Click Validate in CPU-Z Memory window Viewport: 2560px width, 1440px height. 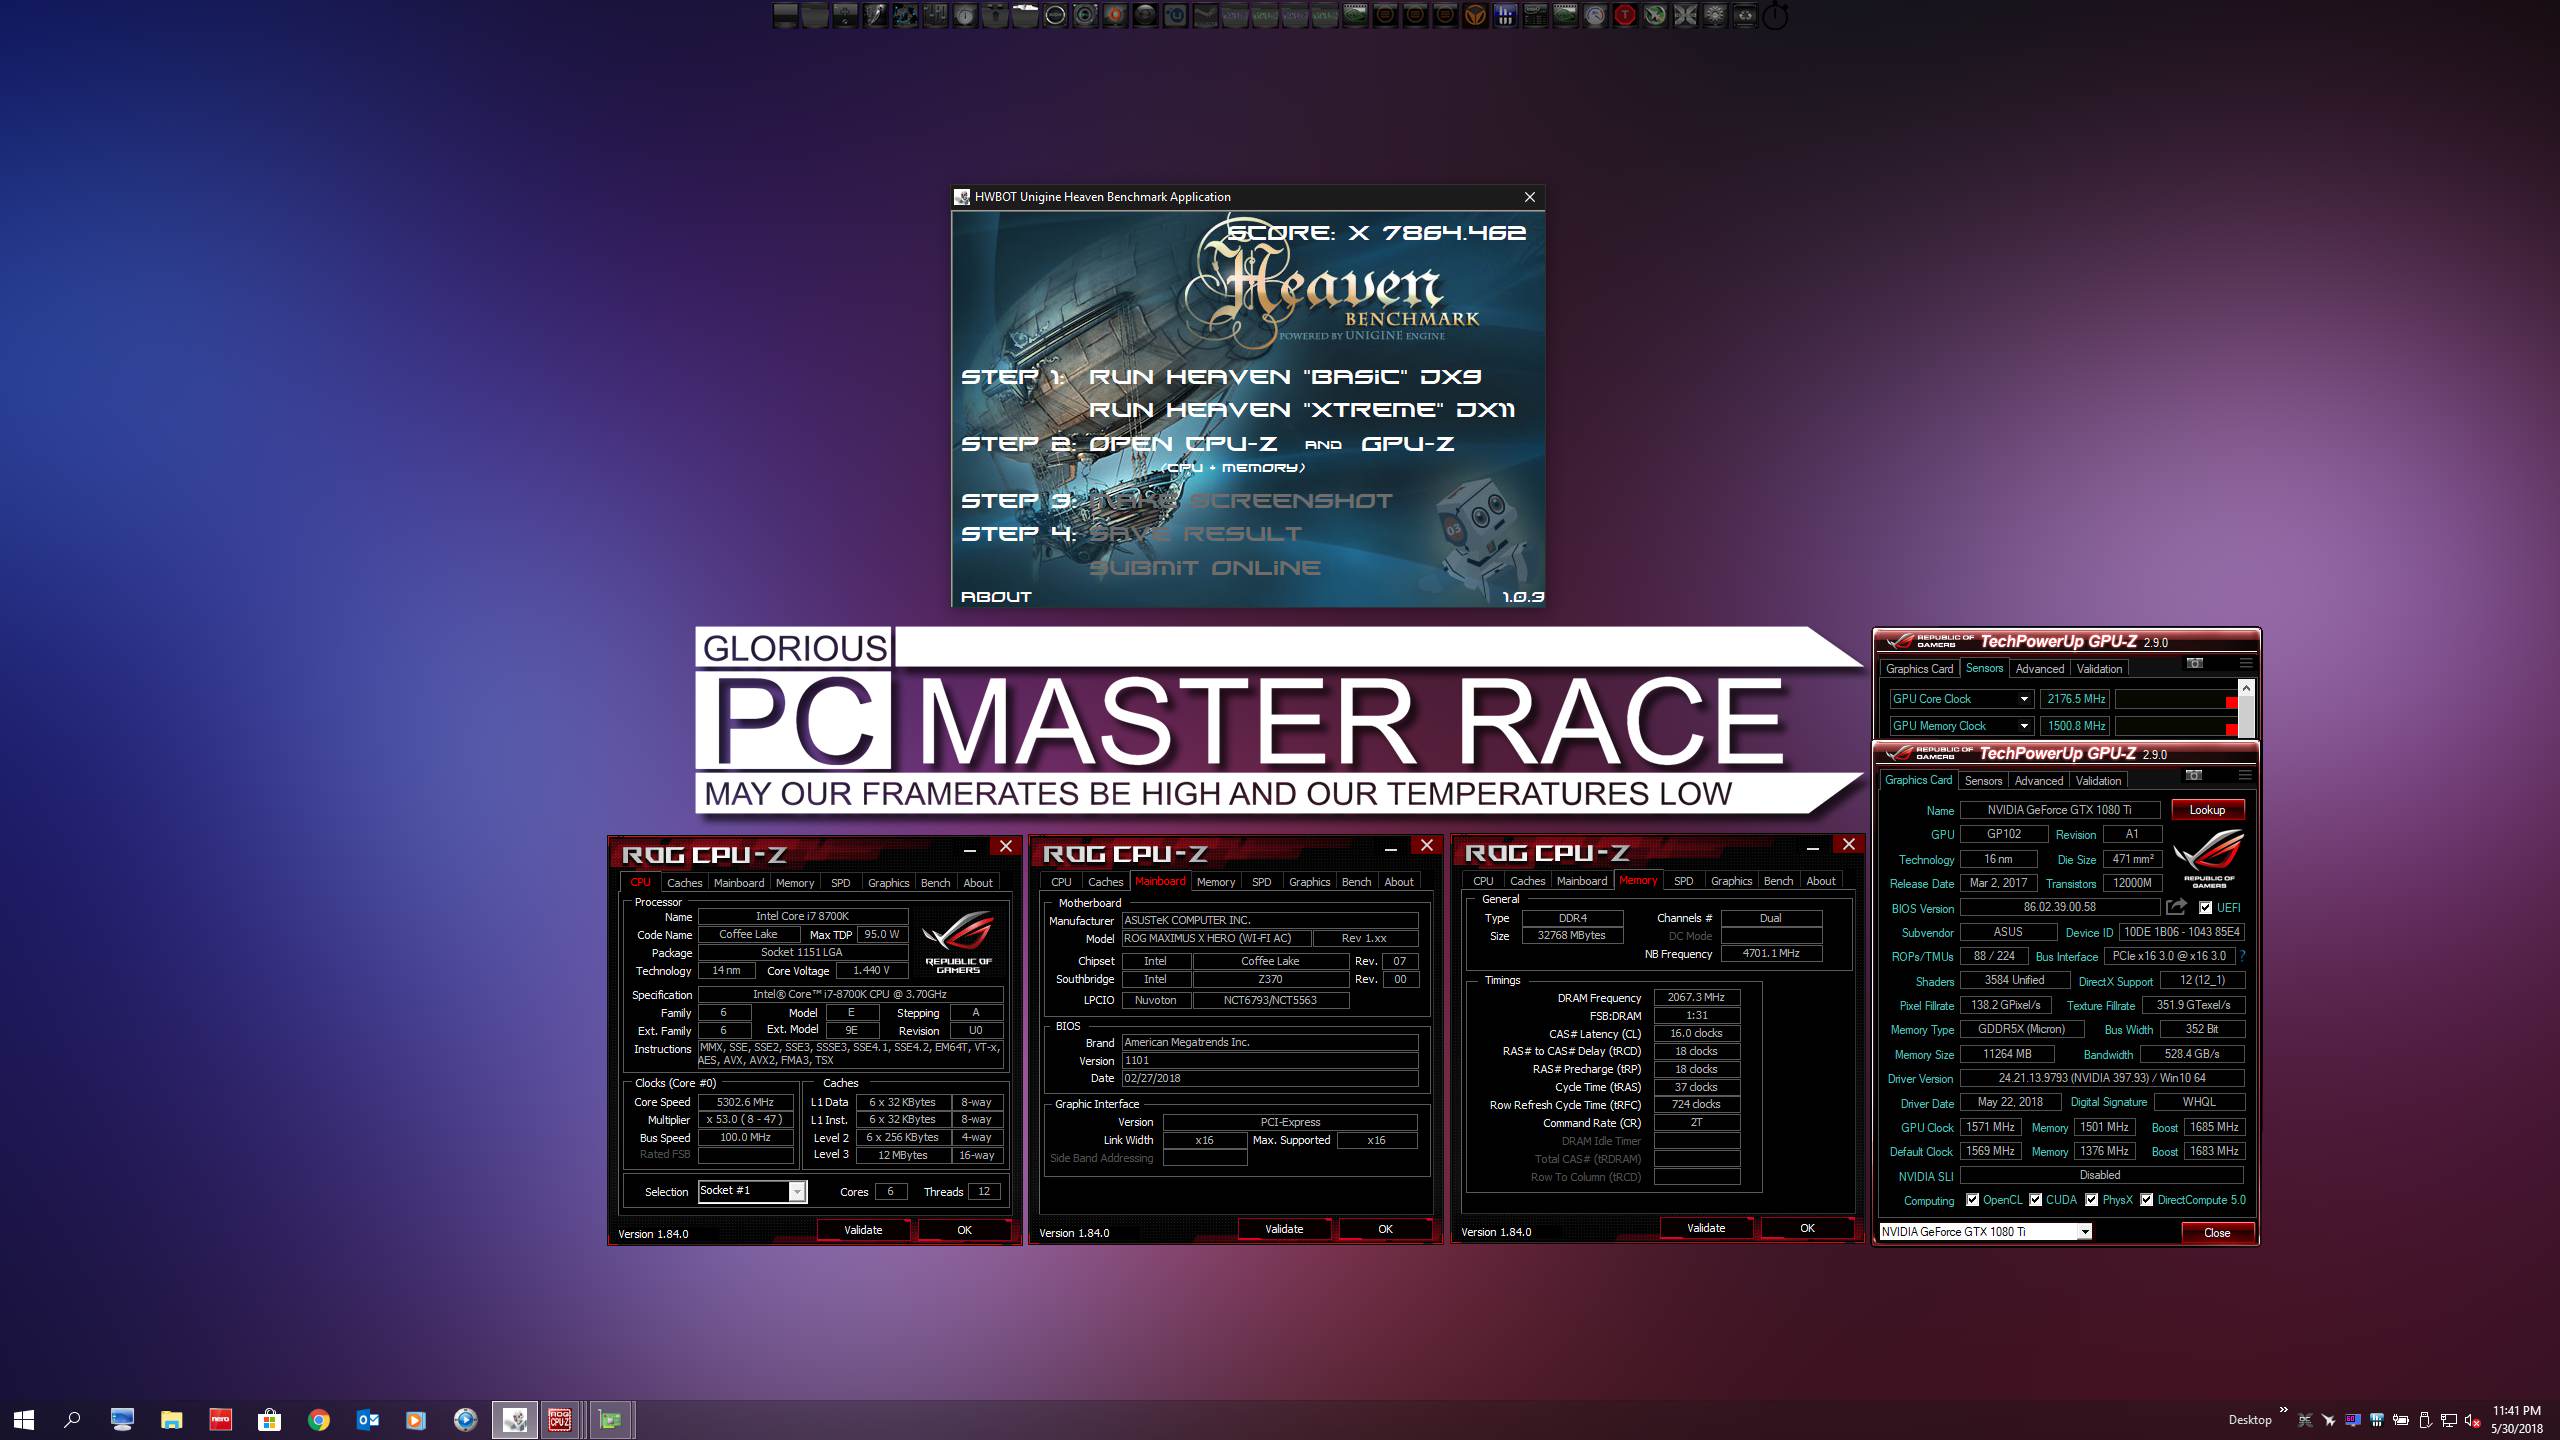pos(1706,1228)
